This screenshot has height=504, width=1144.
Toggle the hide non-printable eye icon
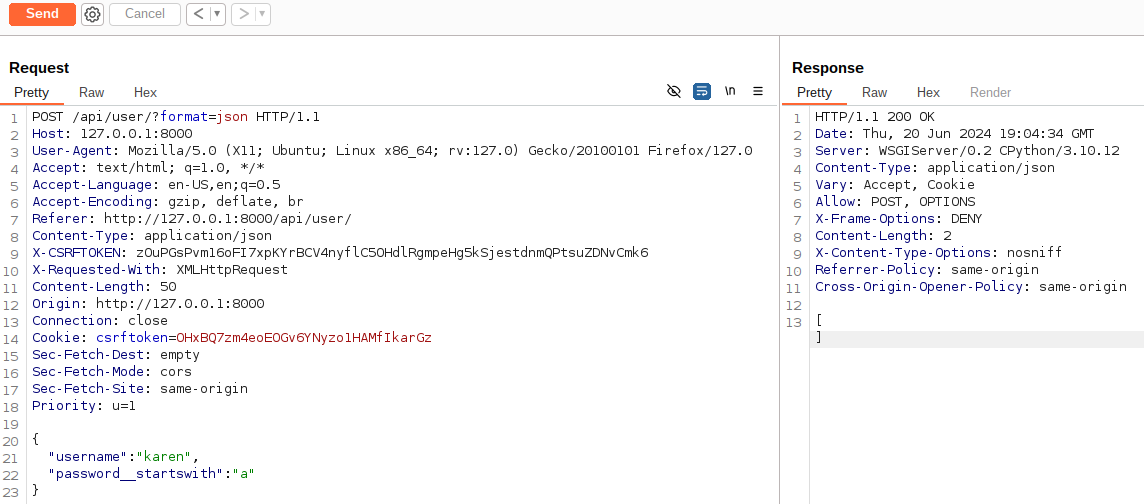674,91
